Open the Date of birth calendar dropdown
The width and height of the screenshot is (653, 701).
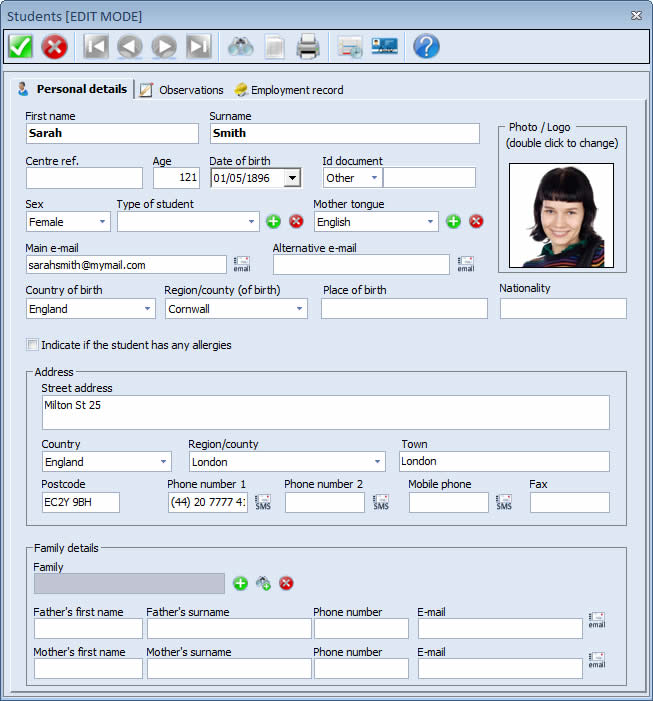click(x=292, y=178)
